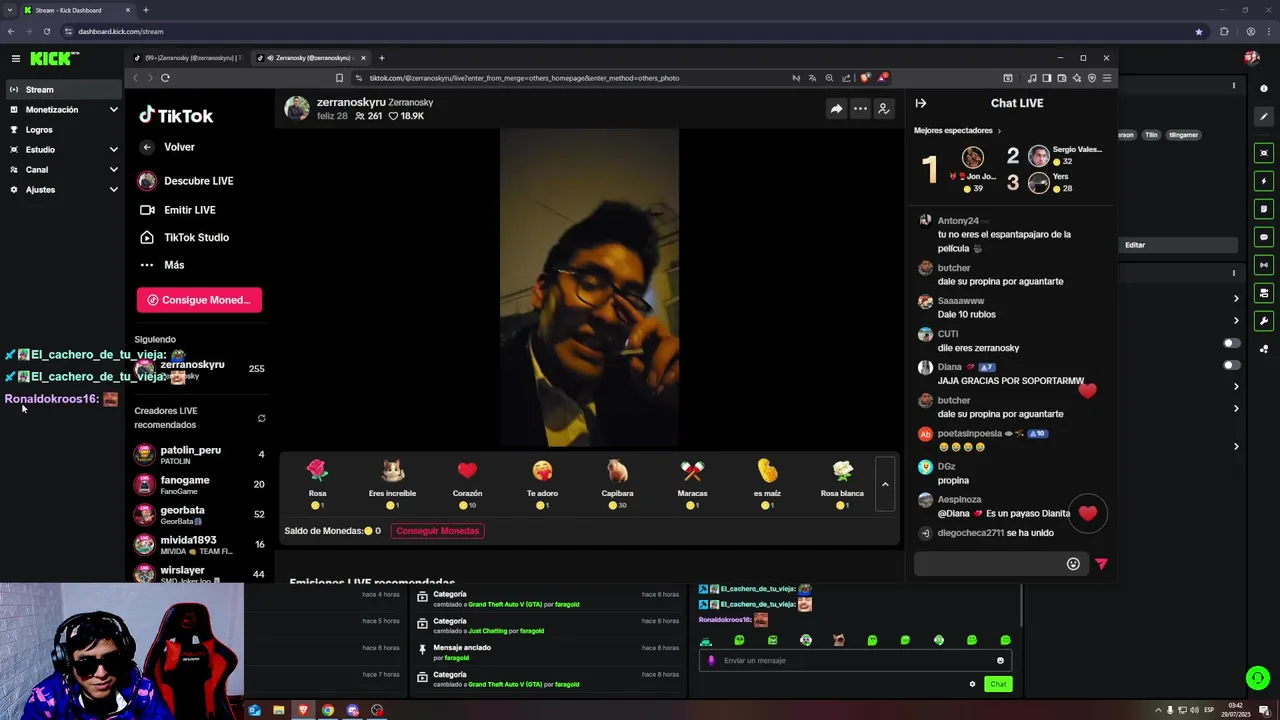Image resolution: width=1280 pixels, height=720 pixels.
Task: Go back with the Volver button
Action: 169,147
